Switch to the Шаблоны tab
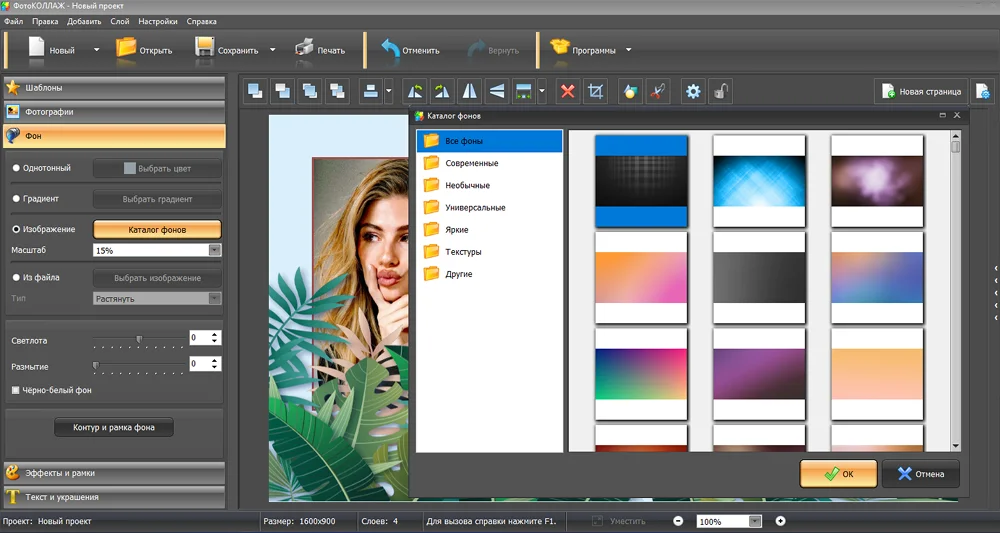 114,88
